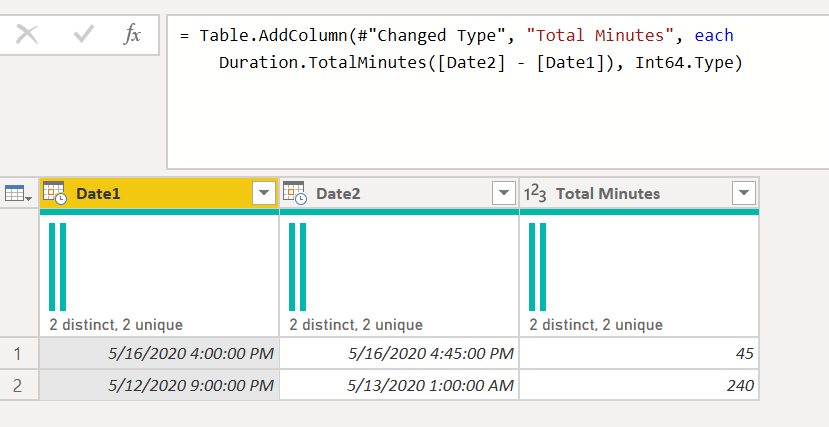
Task: Select row 2 by its row number
Action: [x=19, y=385]
